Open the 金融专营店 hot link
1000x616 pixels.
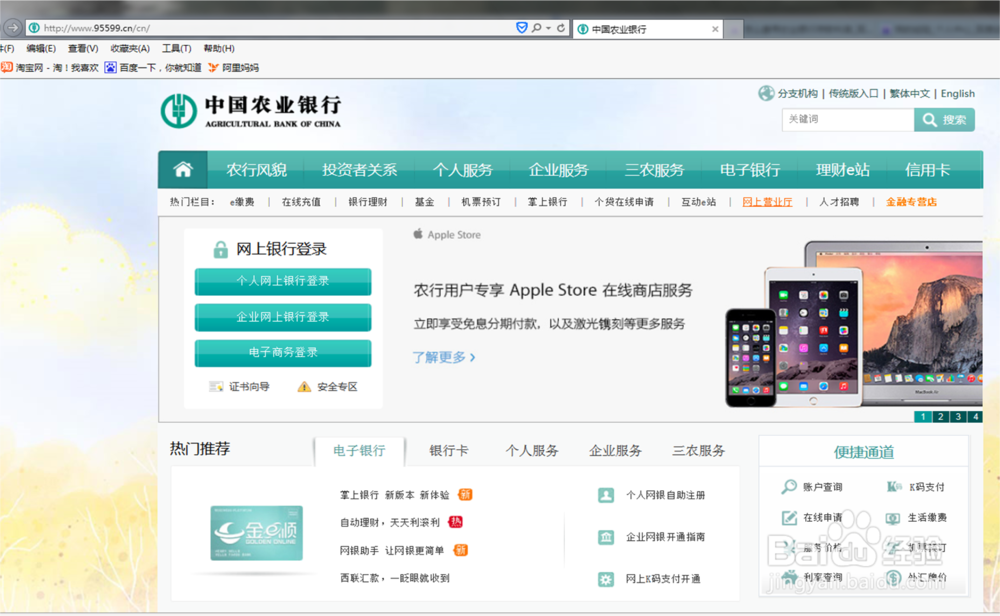tap(911, 202)
